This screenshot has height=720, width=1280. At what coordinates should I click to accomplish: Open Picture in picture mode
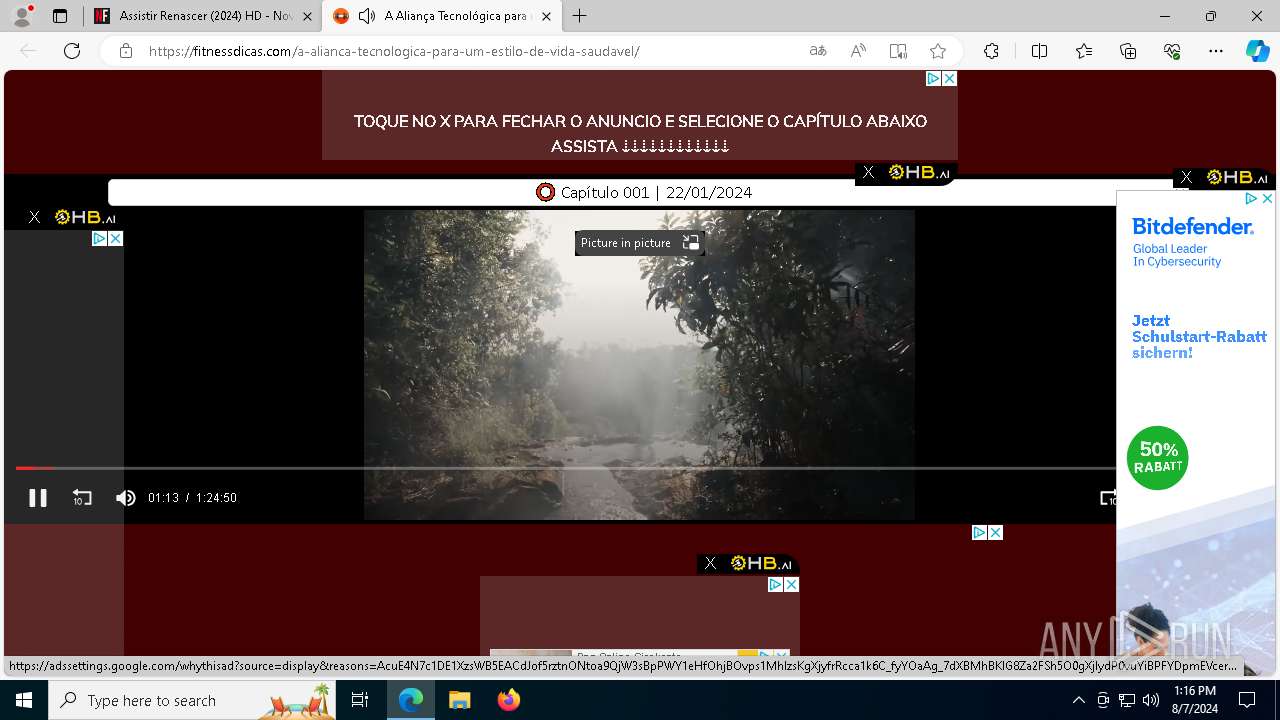[x=639, y=243]
